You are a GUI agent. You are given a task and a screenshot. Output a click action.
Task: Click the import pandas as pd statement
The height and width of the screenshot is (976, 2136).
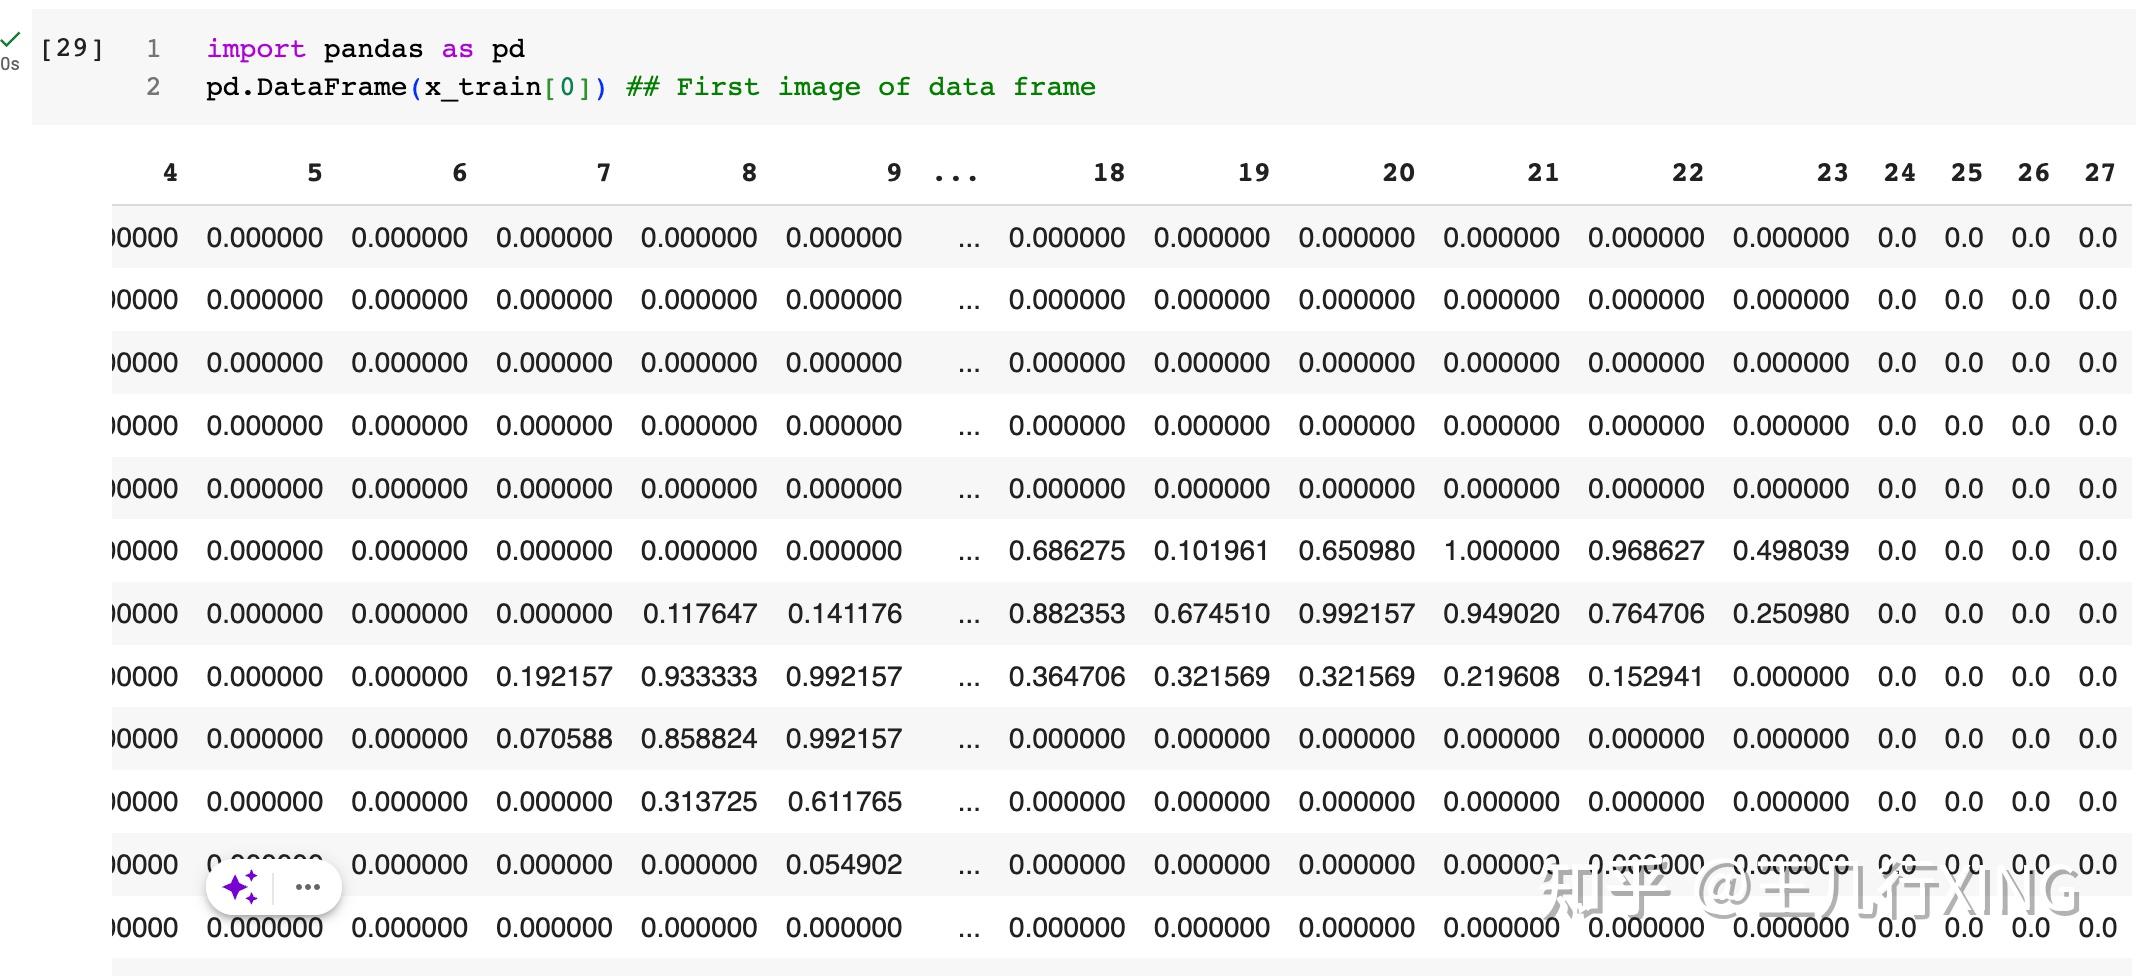367,48
